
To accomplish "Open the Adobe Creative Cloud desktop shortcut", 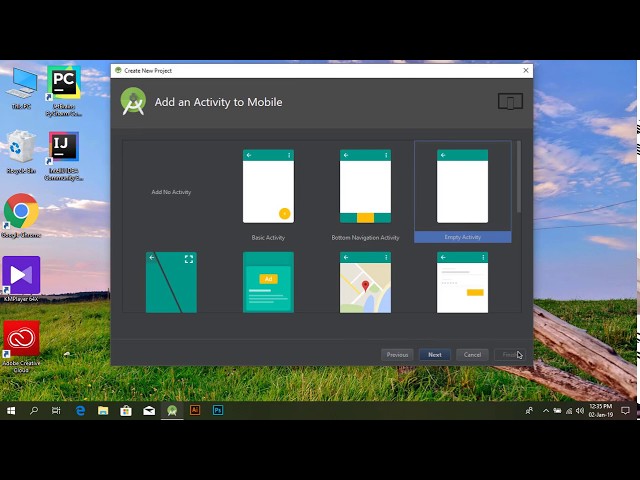I will 21,347.
